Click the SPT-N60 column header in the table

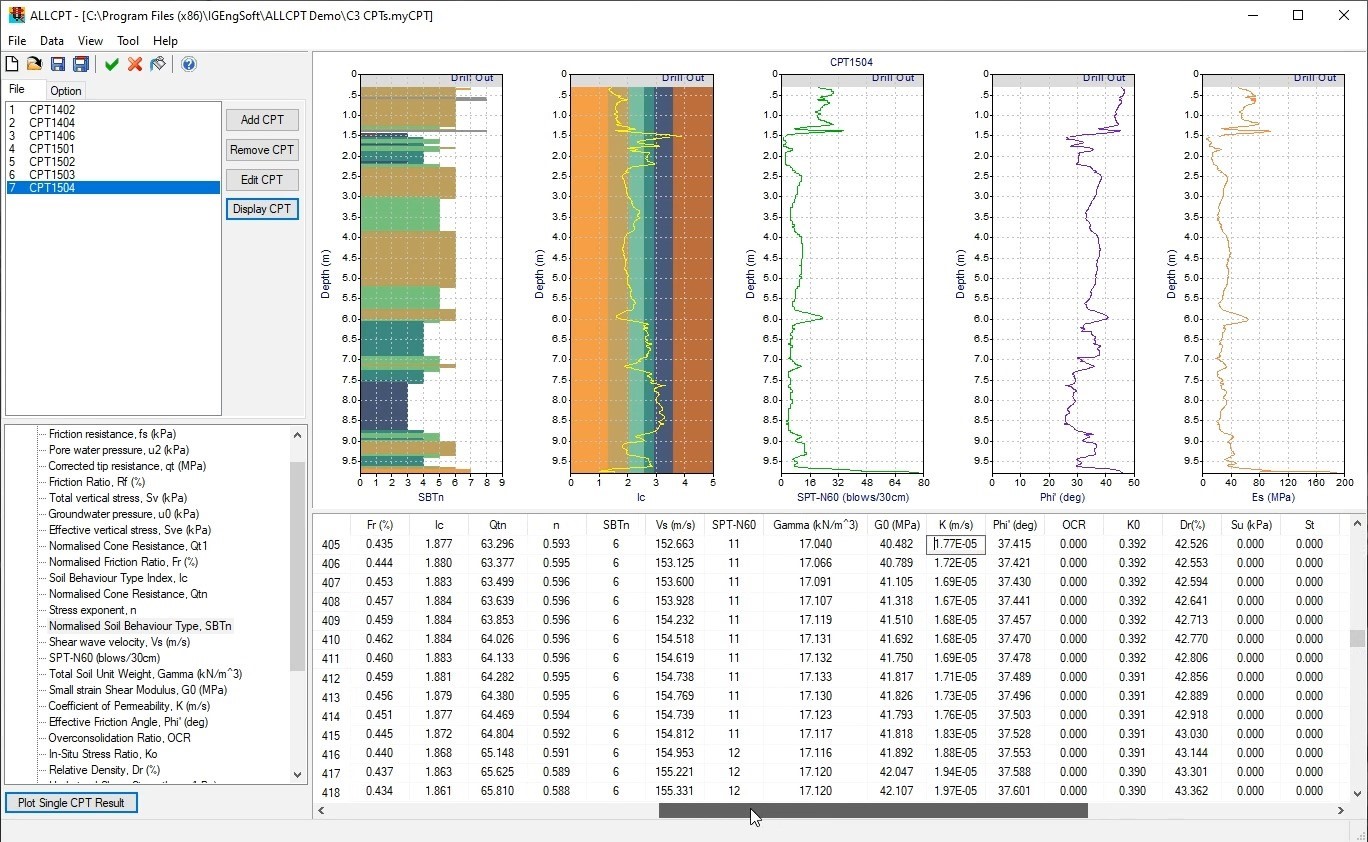[x=734, y=525]
